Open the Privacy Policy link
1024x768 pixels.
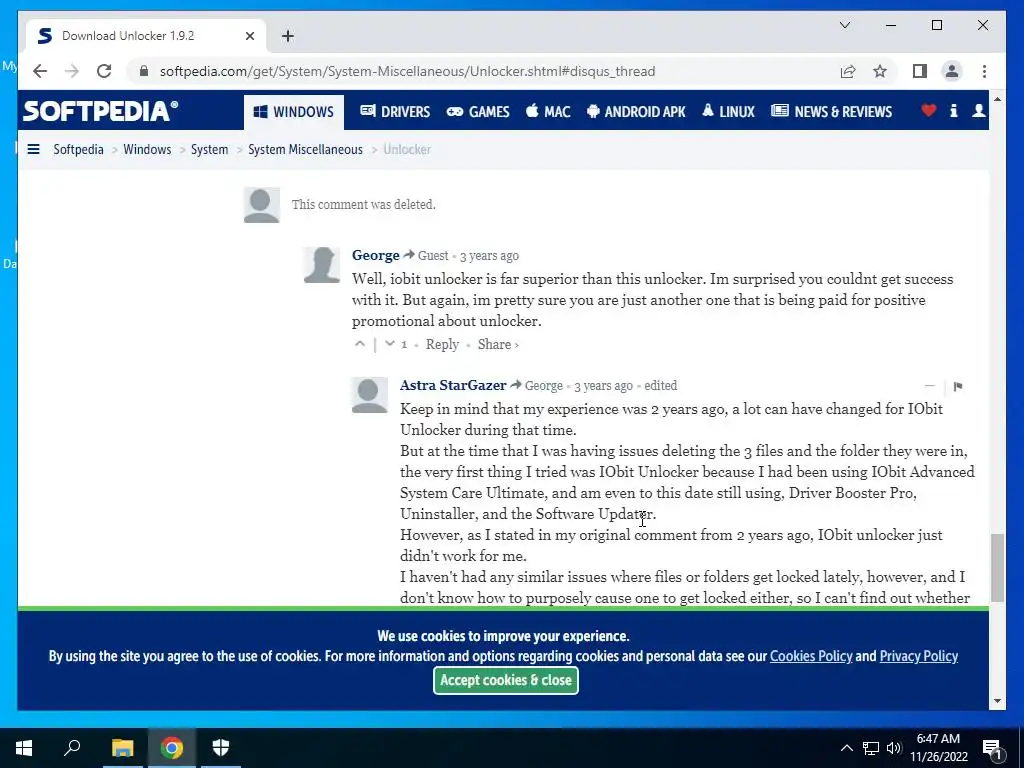coord(919,656)
